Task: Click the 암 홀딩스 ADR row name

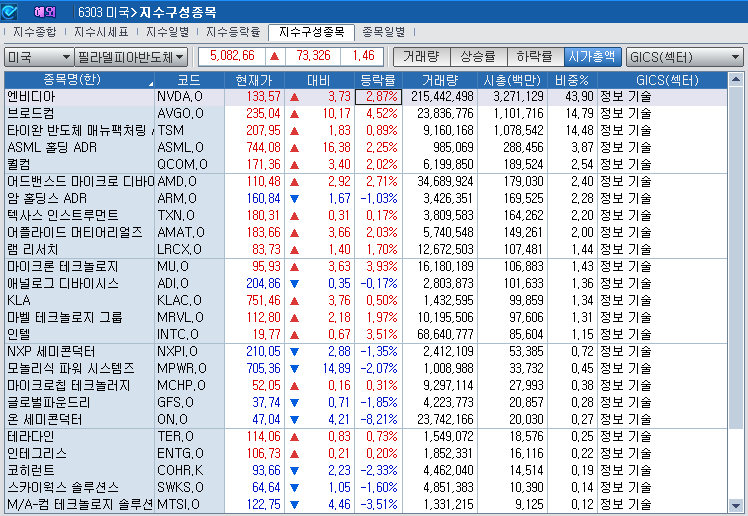Action: [47, 198]
